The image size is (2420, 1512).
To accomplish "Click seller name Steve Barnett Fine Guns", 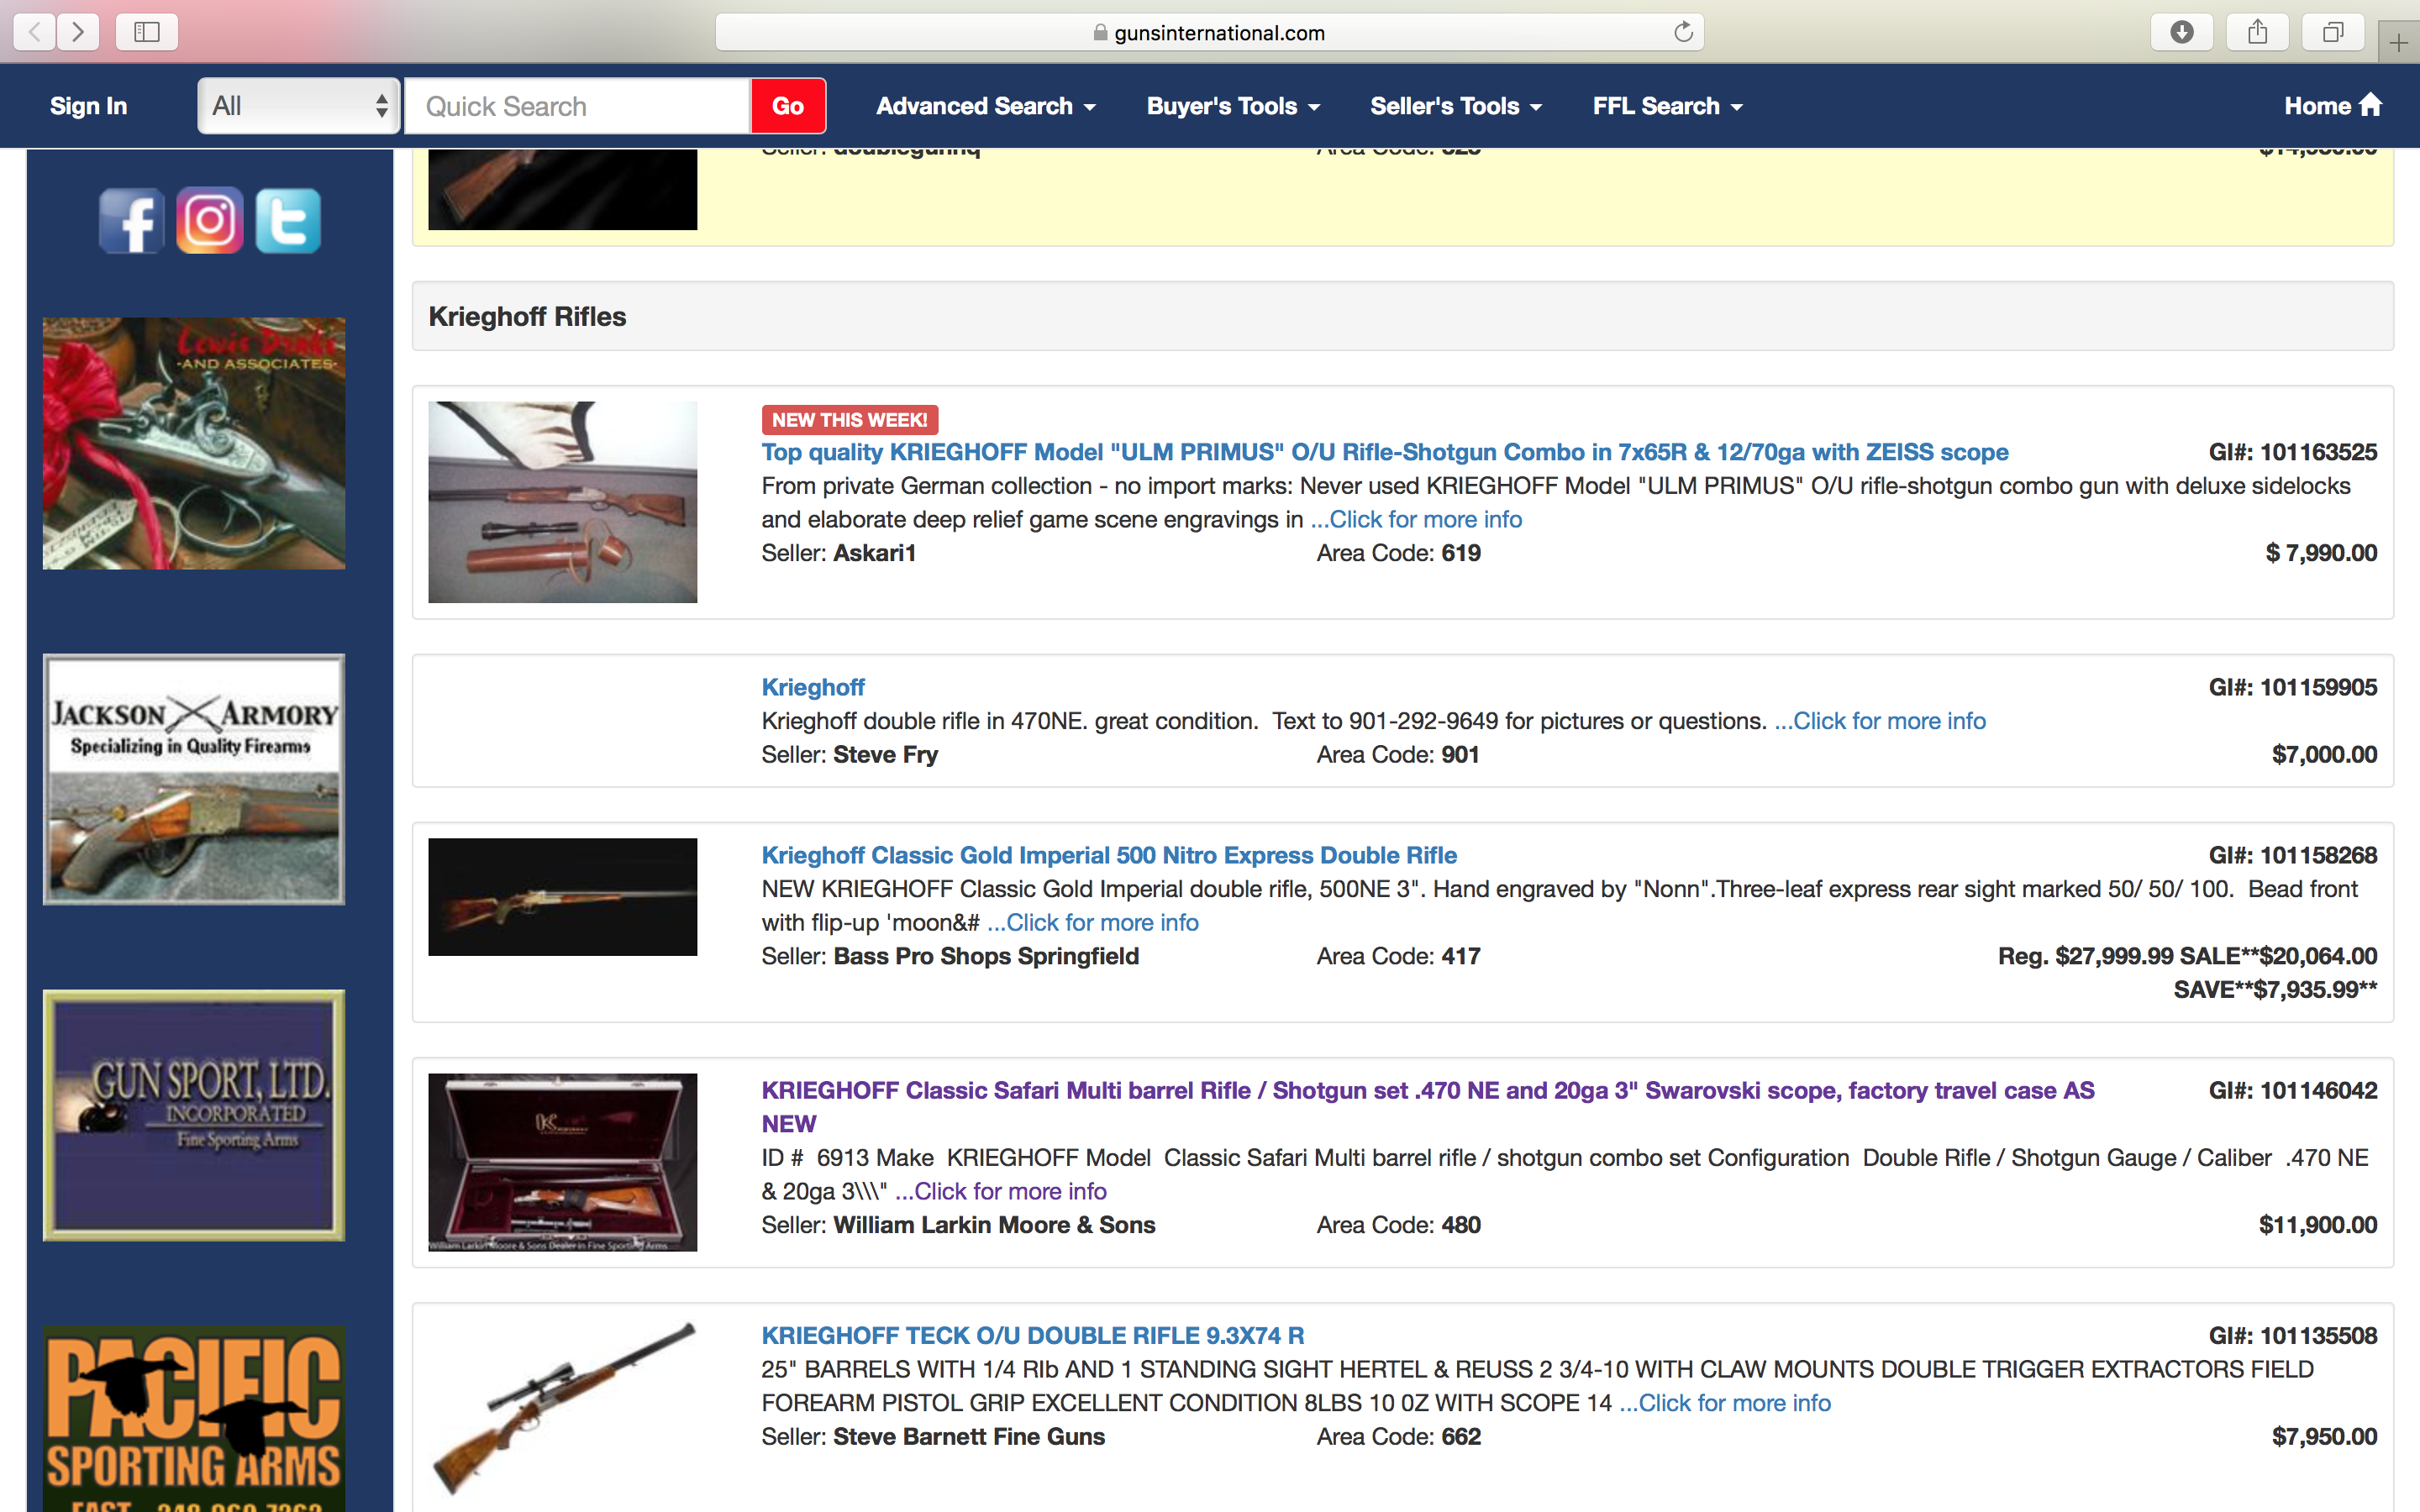I will 969,1436.
